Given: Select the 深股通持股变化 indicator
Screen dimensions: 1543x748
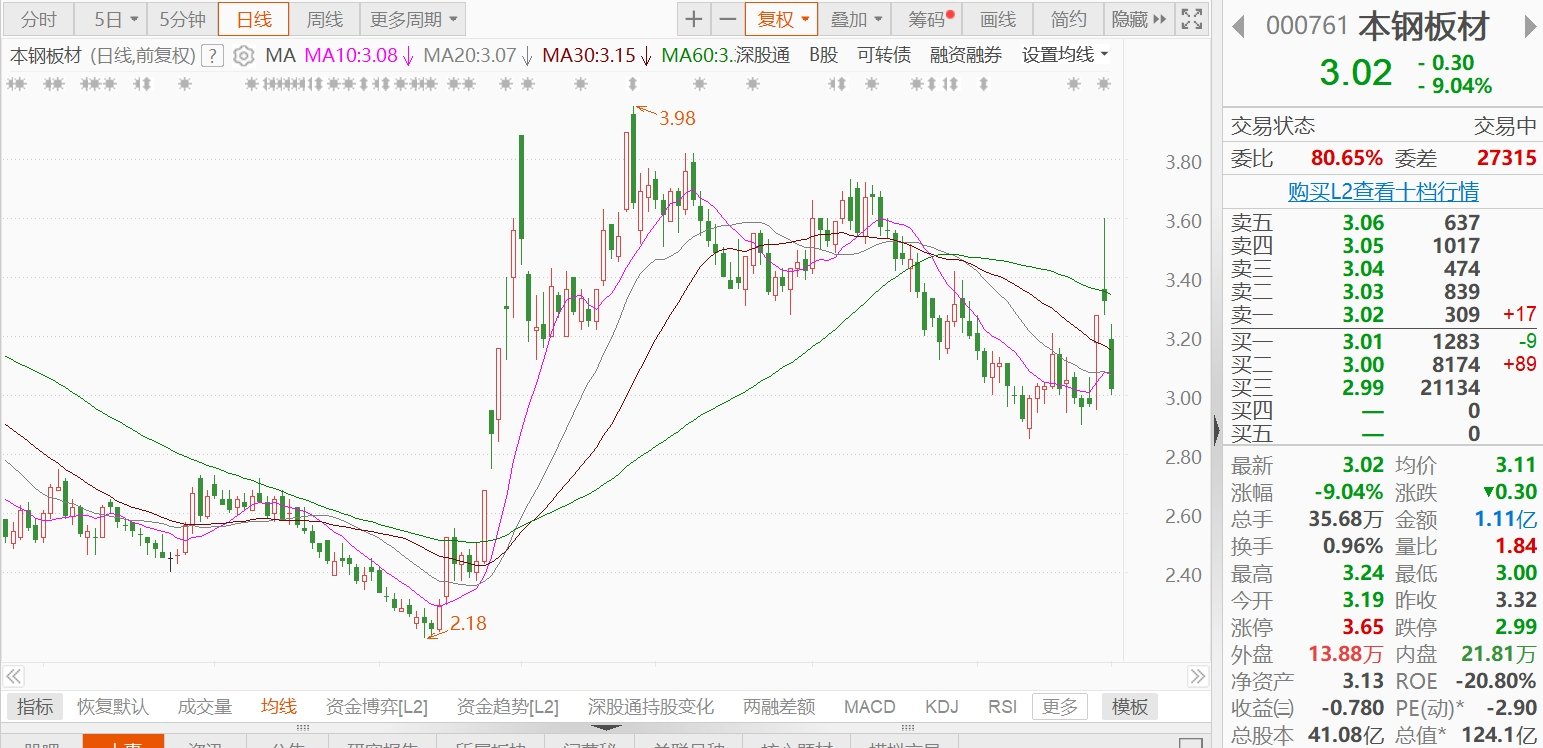Looking at the screenshot, I should coord(651,707).
